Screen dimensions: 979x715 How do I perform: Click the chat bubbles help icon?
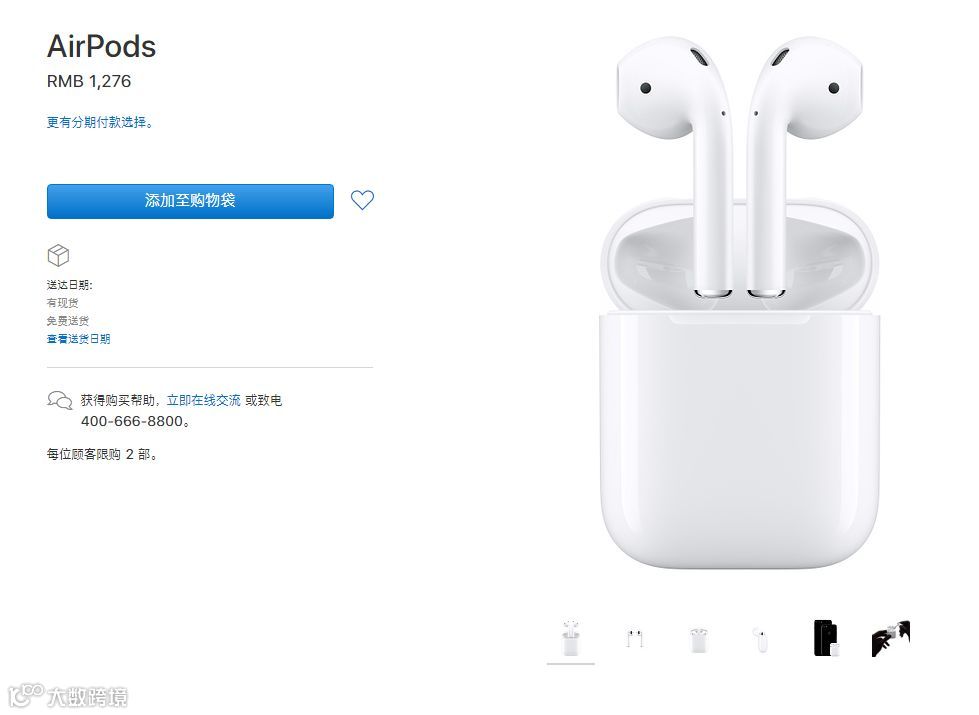[60, 400]
